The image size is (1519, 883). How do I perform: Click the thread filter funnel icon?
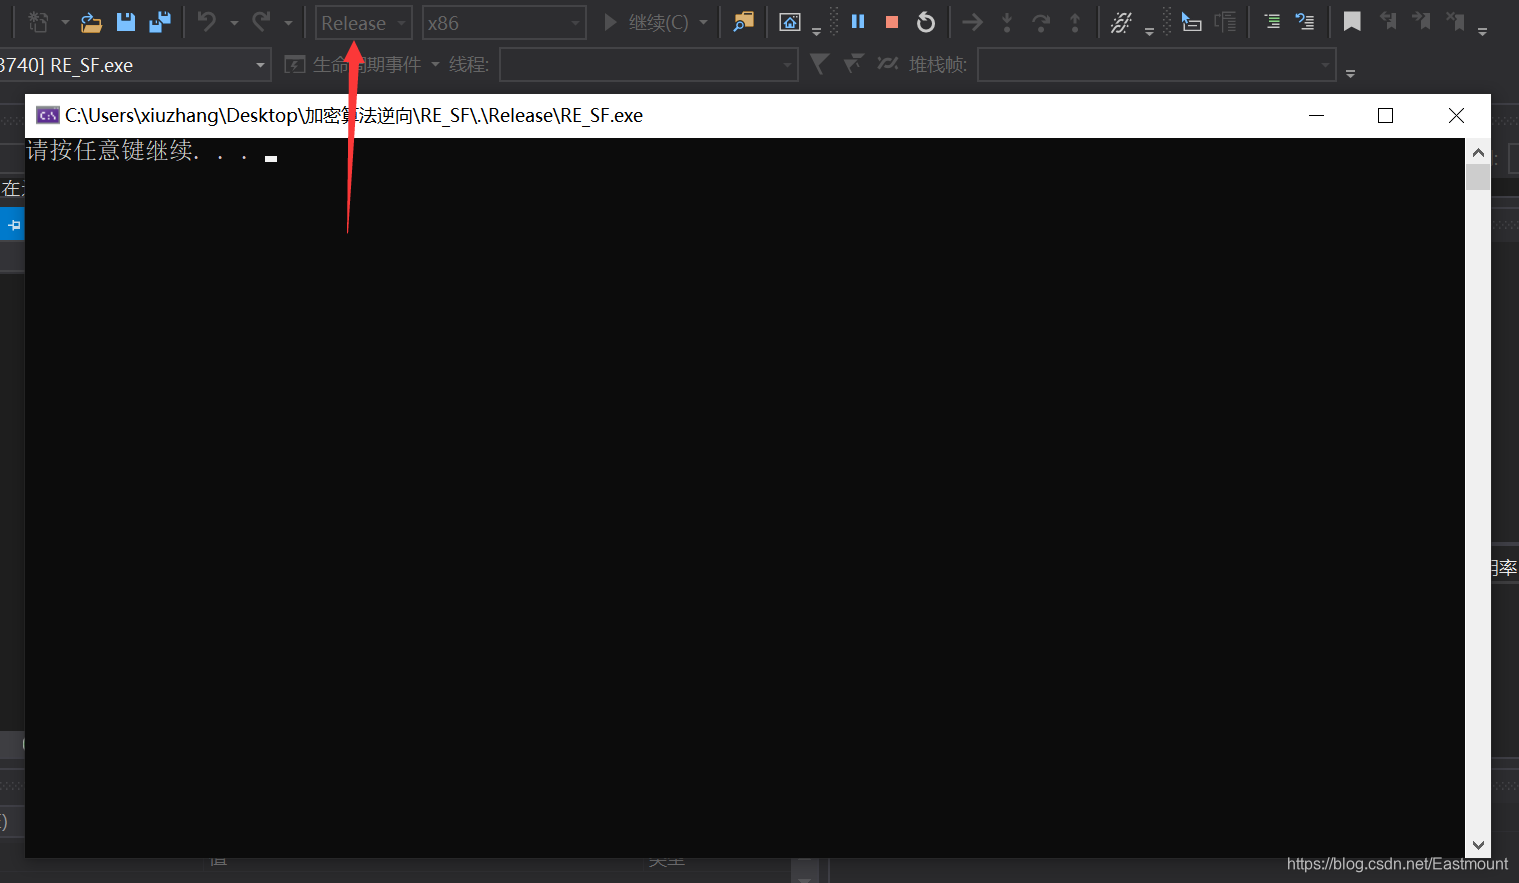click(819, 64)
